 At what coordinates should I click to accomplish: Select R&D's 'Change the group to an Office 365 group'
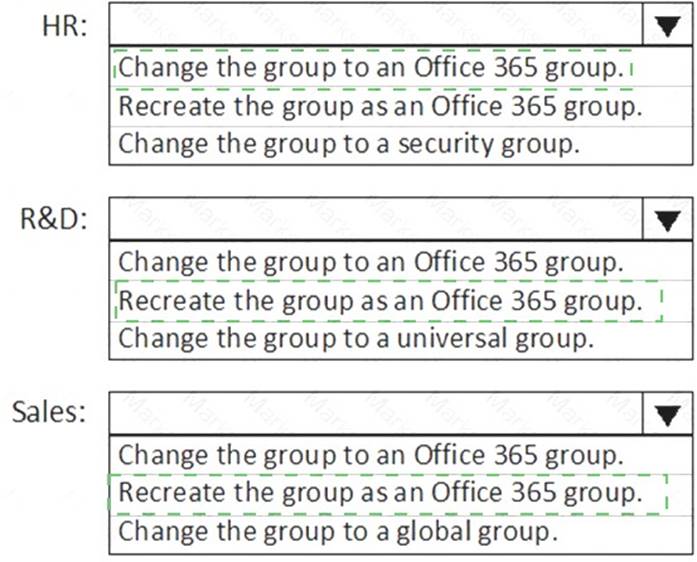tap(371, 263)
